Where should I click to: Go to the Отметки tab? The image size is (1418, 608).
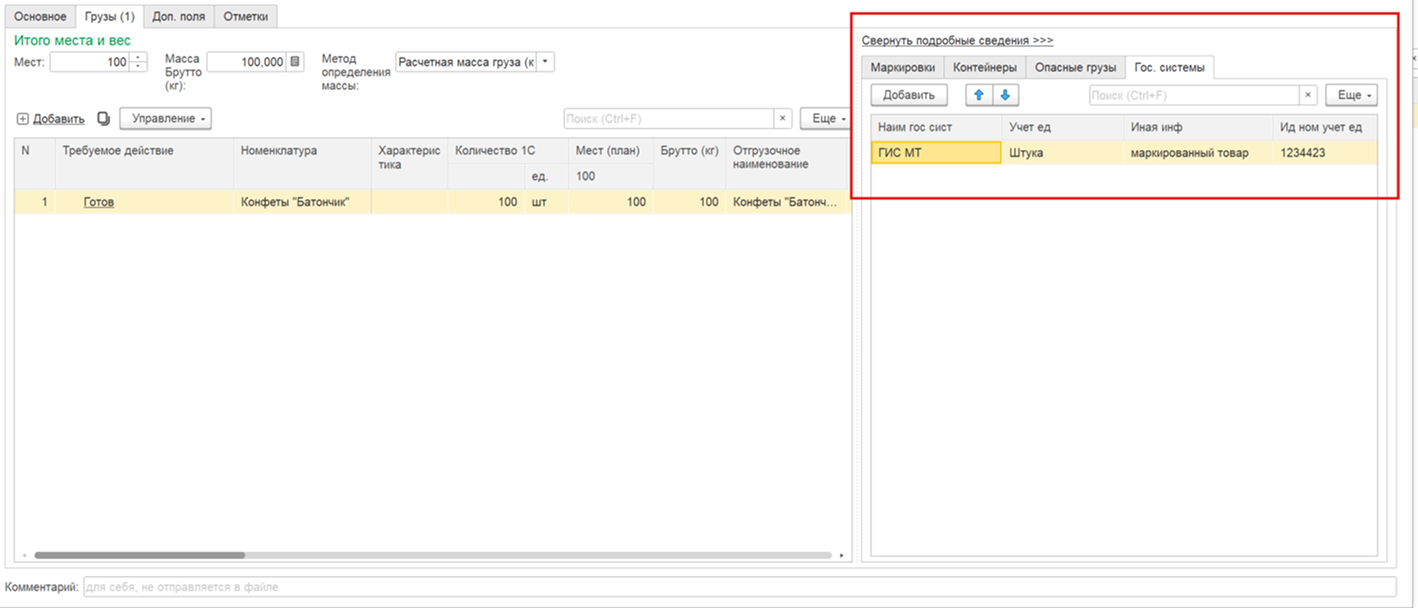245,17
